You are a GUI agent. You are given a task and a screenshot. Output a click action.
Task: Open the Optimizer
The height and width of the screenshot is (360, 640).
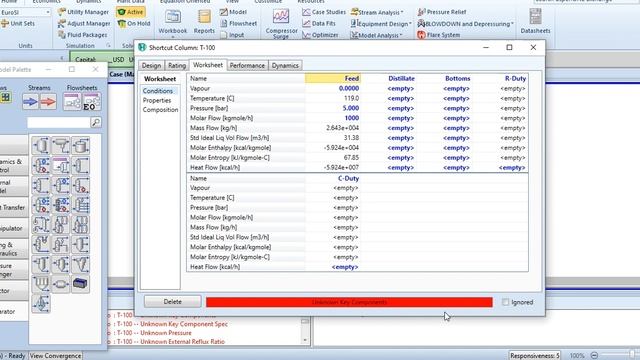320,35
